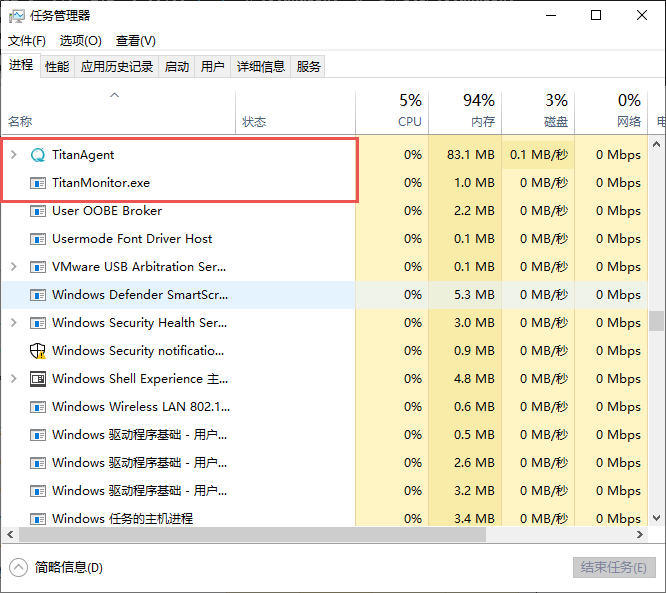Click the VMware USB Arbitration Service icon
The width and height of the screenshot is (666, 593).
38,267
